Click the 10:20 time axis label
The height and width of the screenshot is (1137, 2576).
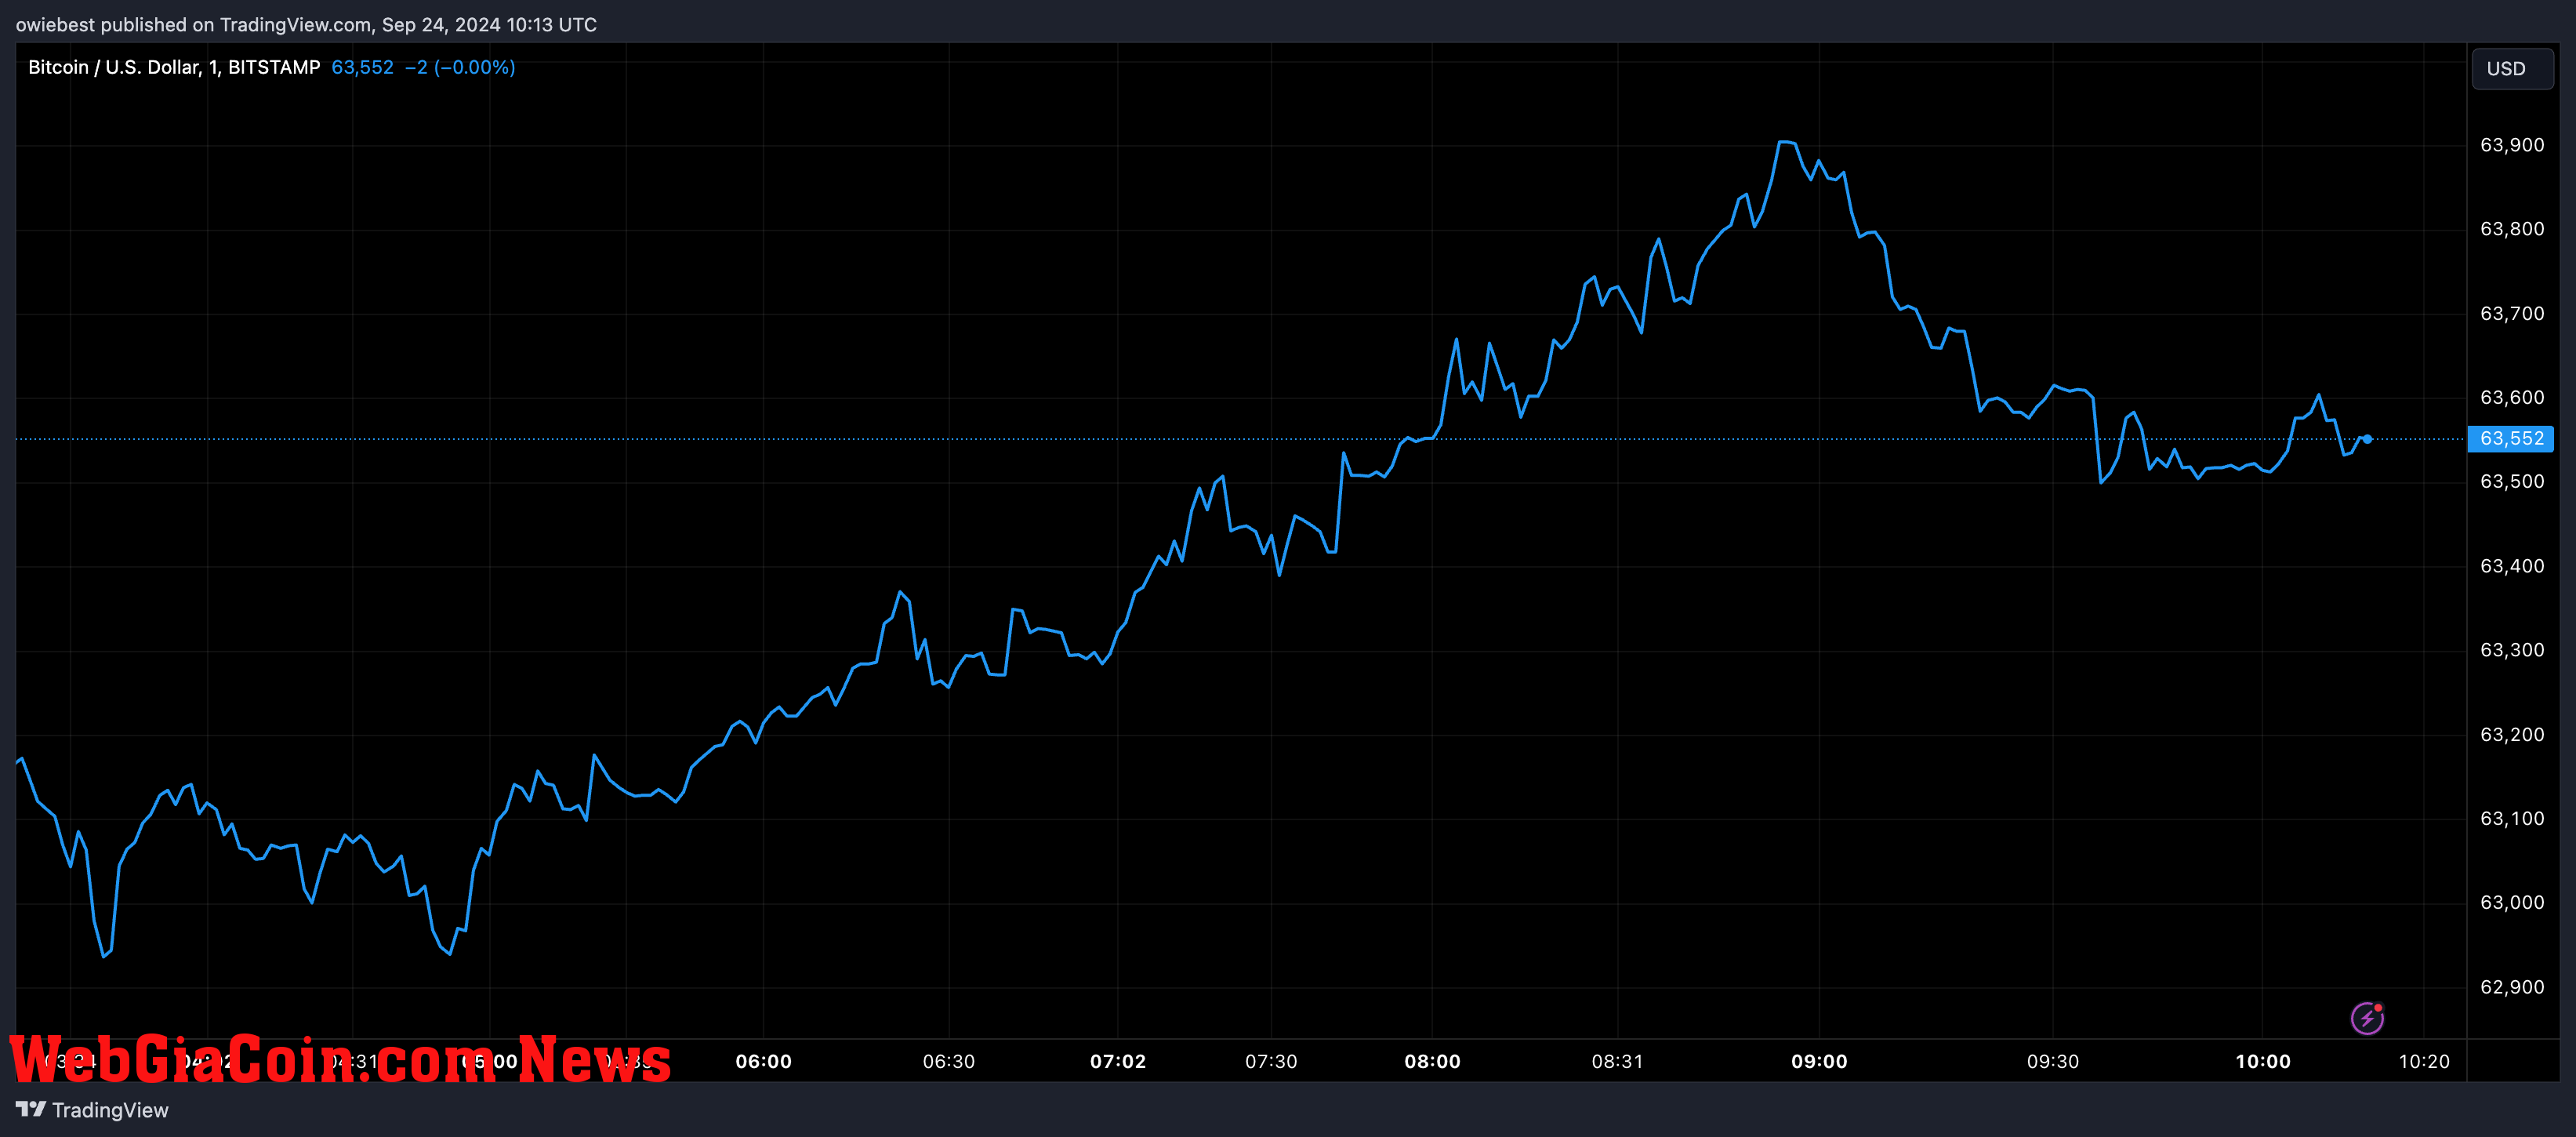coord(2424,1061)
